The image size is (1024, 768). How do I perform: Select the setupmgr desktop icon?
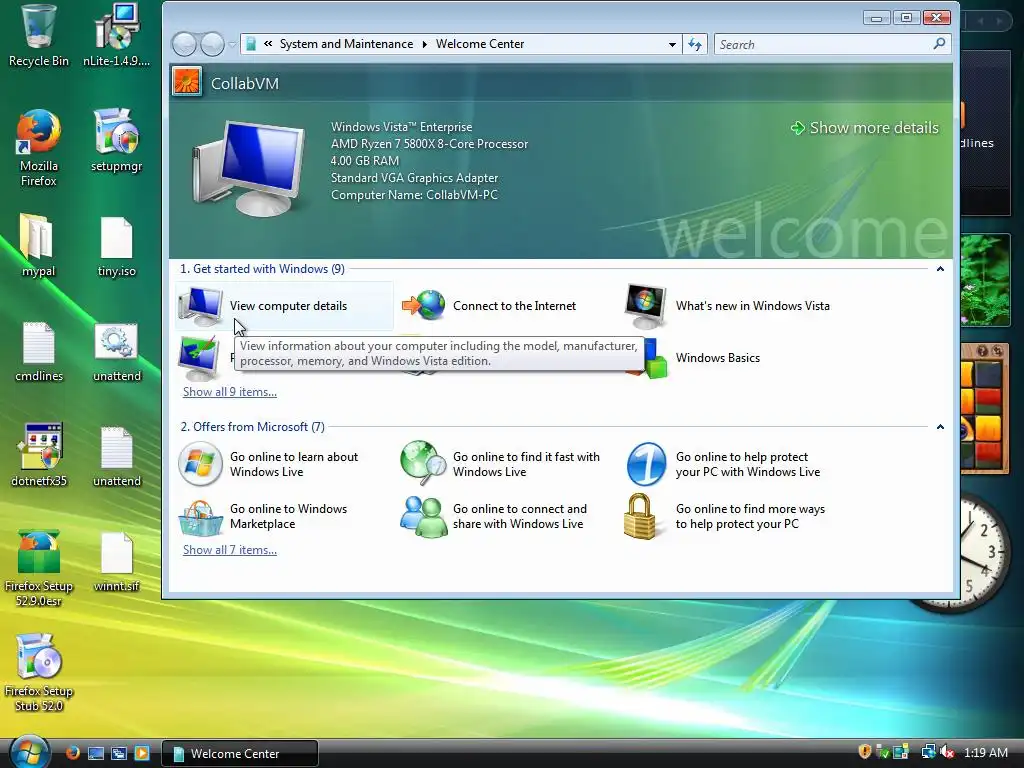point(117,141)
